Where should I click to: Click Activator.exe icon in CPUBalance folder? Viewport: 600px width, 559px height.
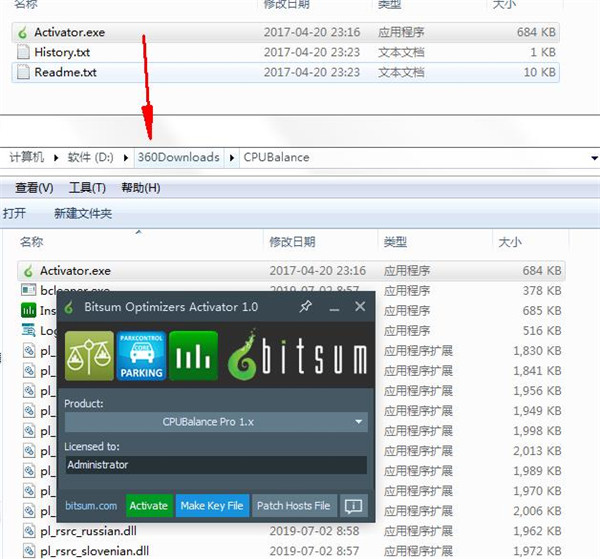[28, 271]
